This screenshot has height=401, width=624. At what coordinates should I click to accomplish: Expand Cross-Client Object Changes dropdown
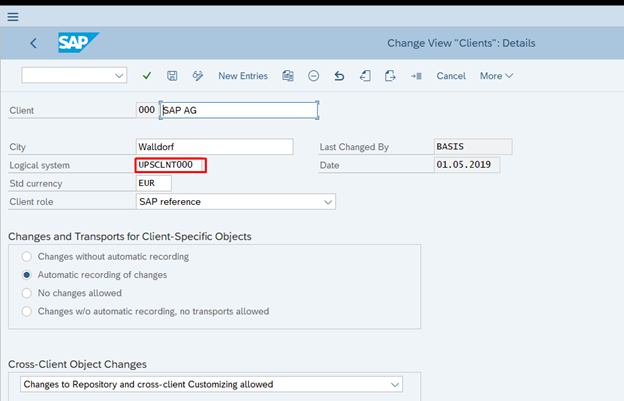point(394,385)
